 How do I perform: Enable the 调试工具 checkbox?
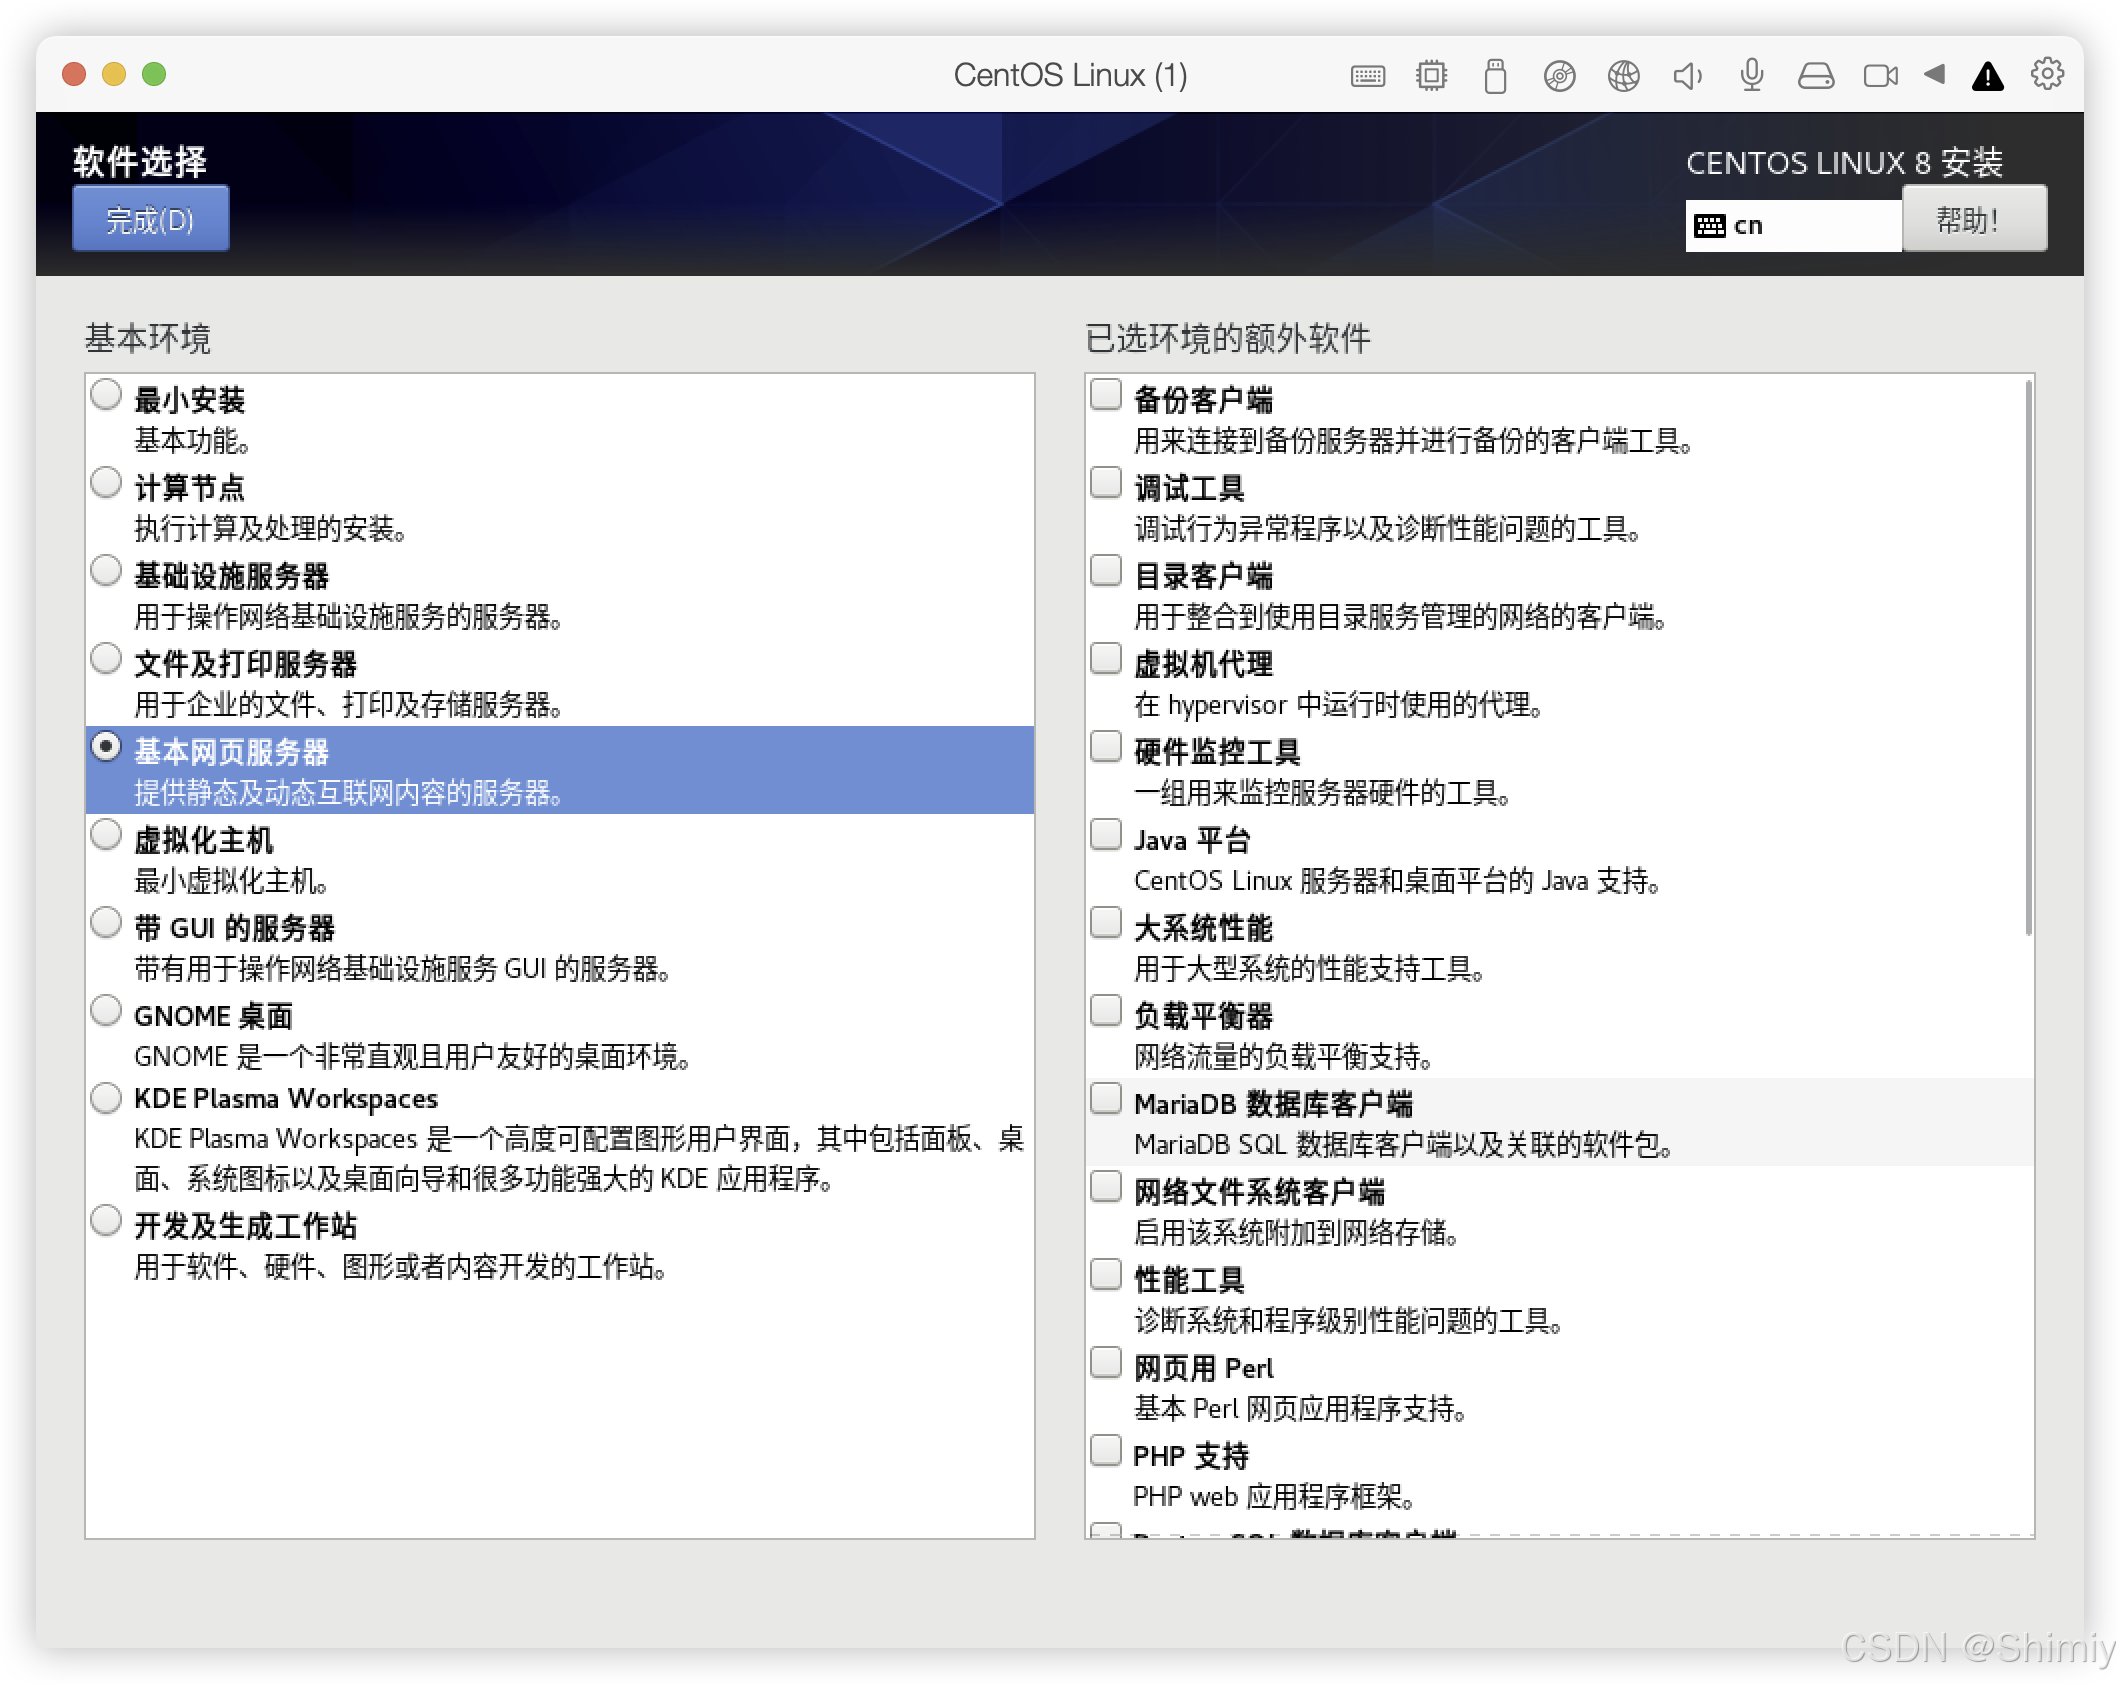tap(1105, 483)
